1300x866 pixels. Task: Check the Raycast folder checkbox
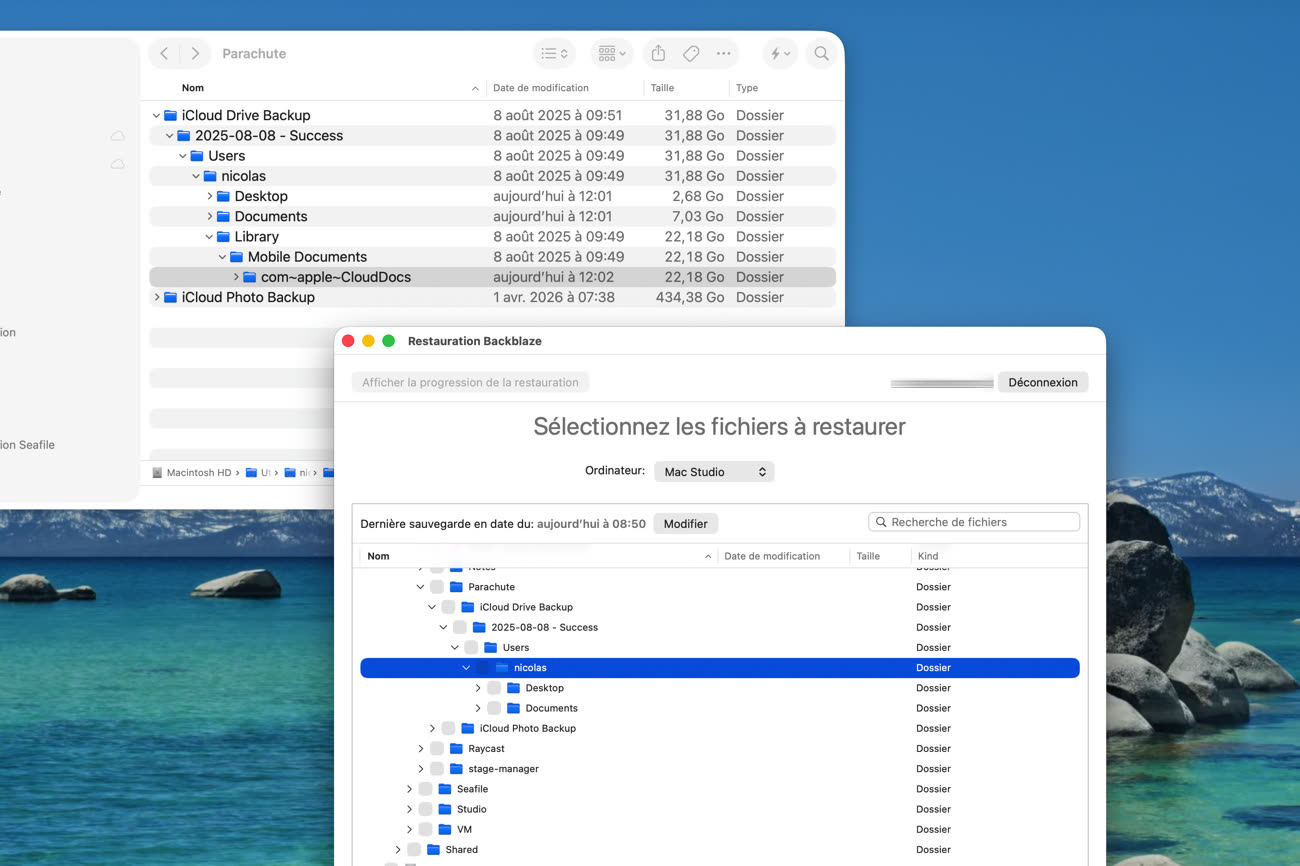[437, 748]
